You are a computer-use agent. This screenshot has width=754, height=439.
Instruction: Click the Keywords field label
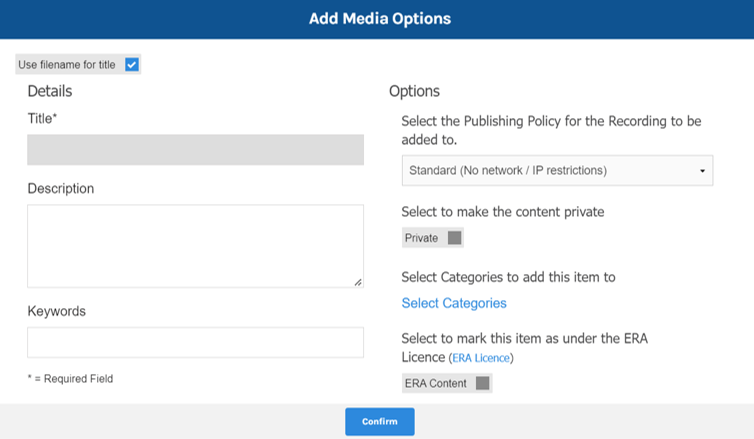click(x=57, y=311)
